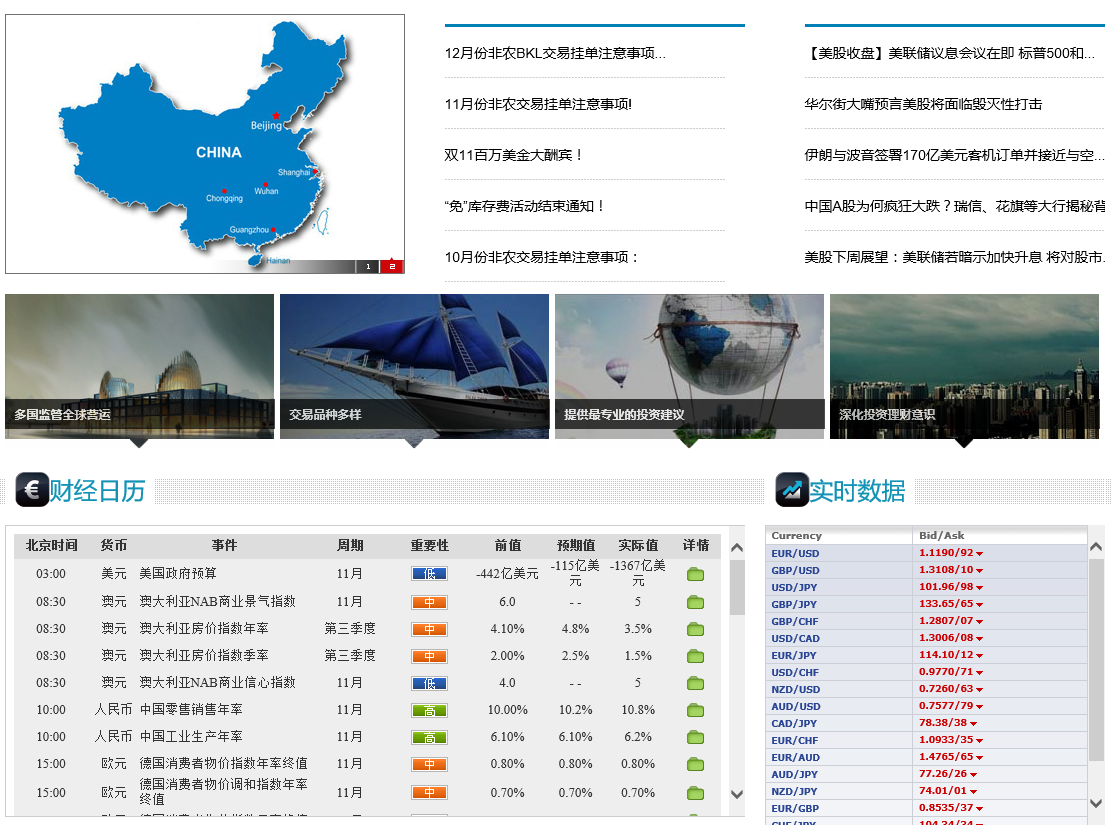This screenshot has width=1112, height=834.
Task: Select 提供最专业的投资建议 globe card
Action: [689, 367]
